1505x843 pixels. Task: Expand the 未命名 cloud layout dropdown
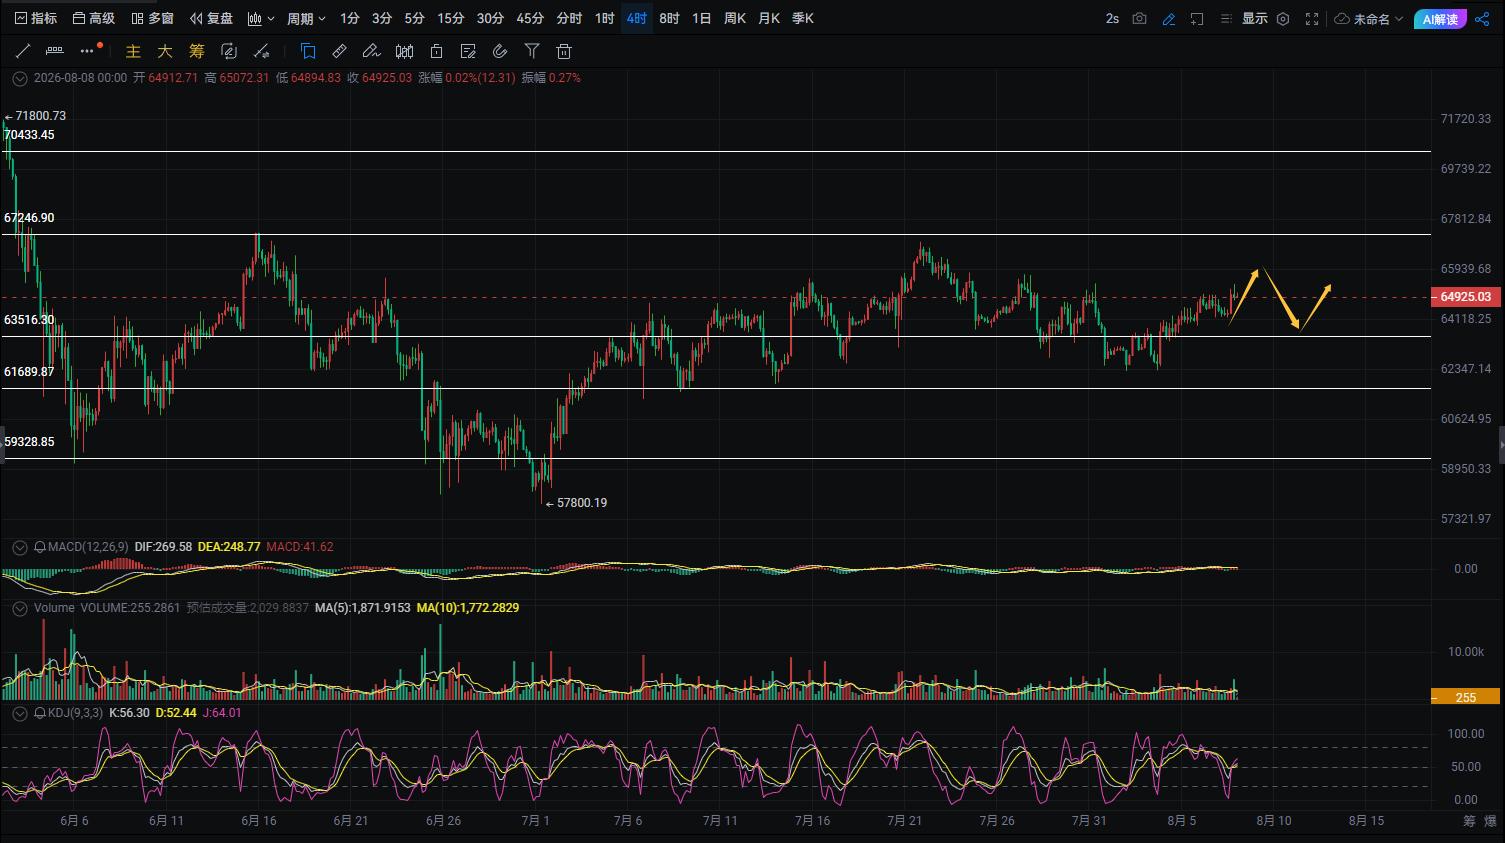[1369, 18]
